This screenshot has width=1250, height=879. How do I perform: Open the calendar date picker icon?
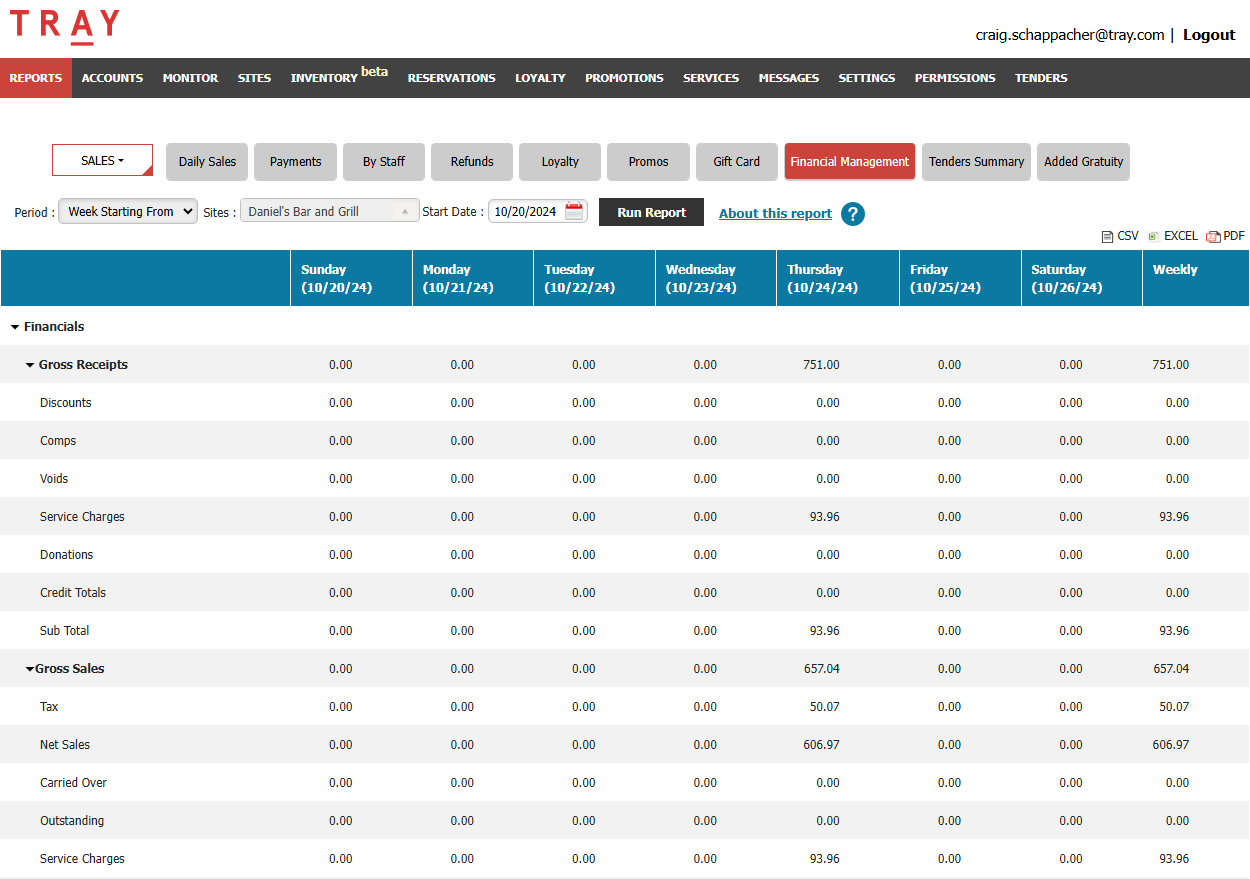(x=574, y=212)
